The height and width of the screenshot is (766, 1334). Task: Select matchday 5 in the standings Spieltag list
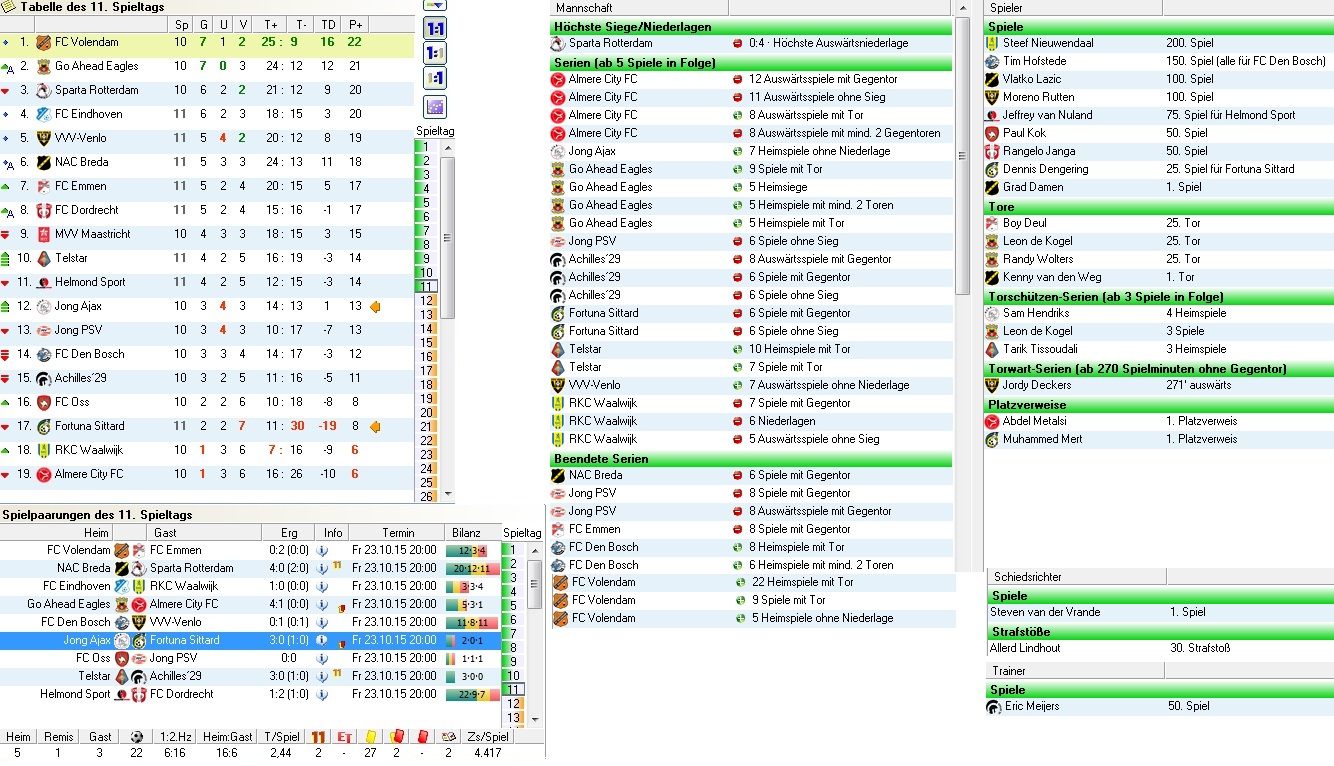(426, 202)
